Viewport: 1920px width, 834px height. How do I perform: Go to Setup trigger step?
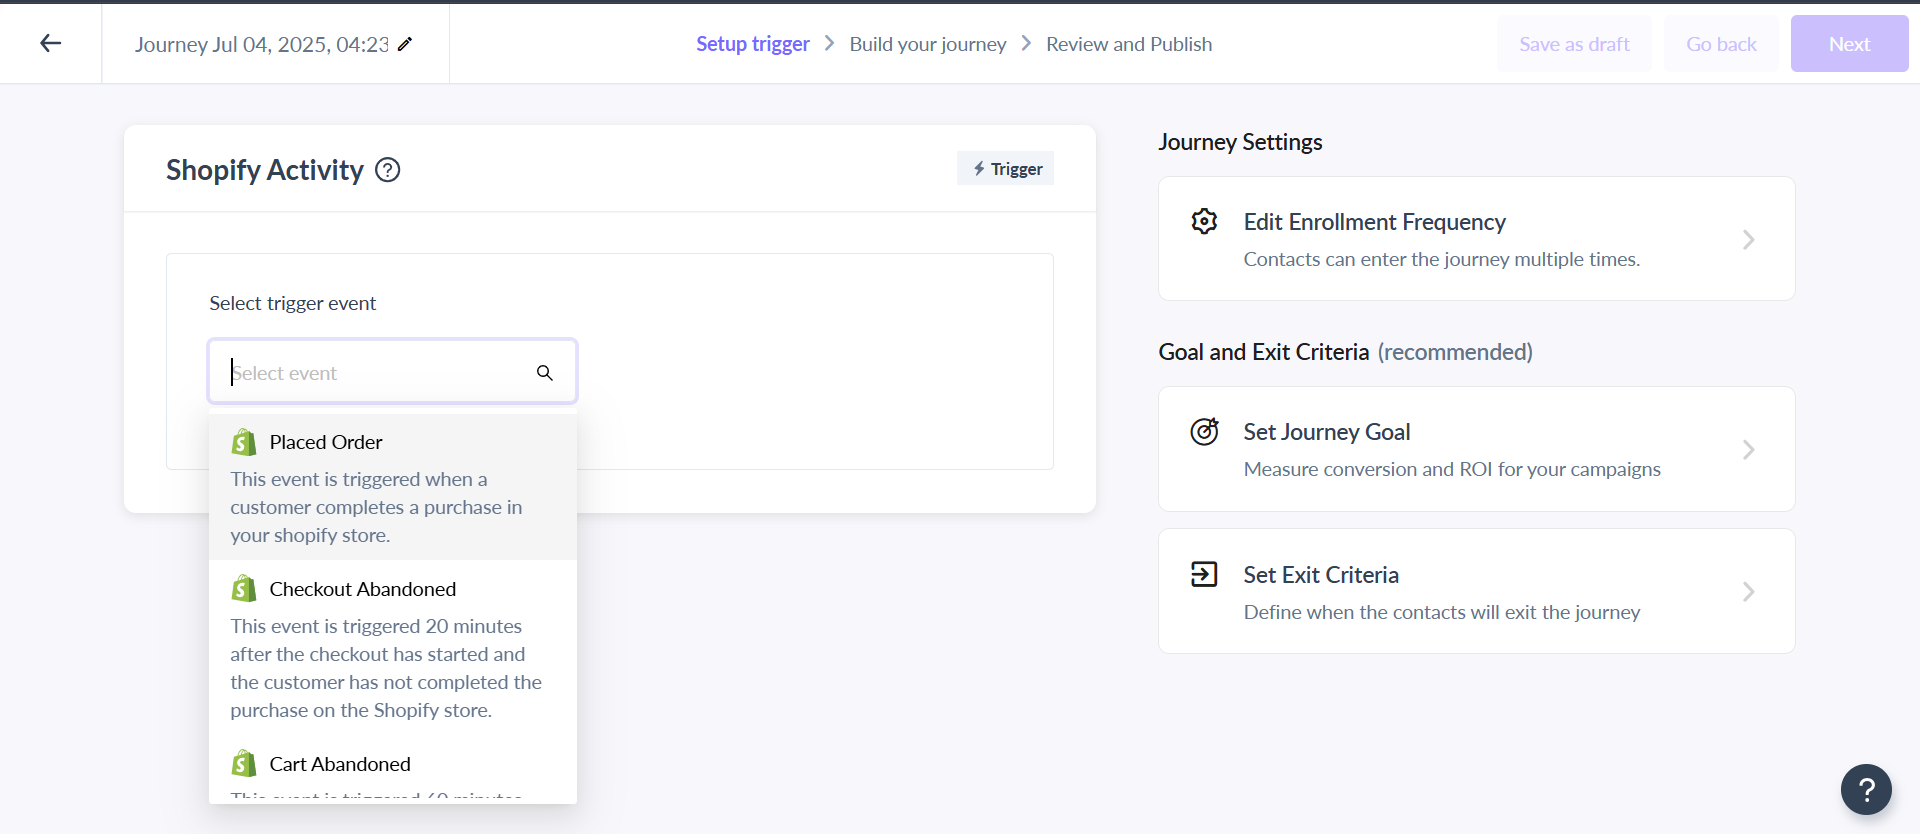753,44
